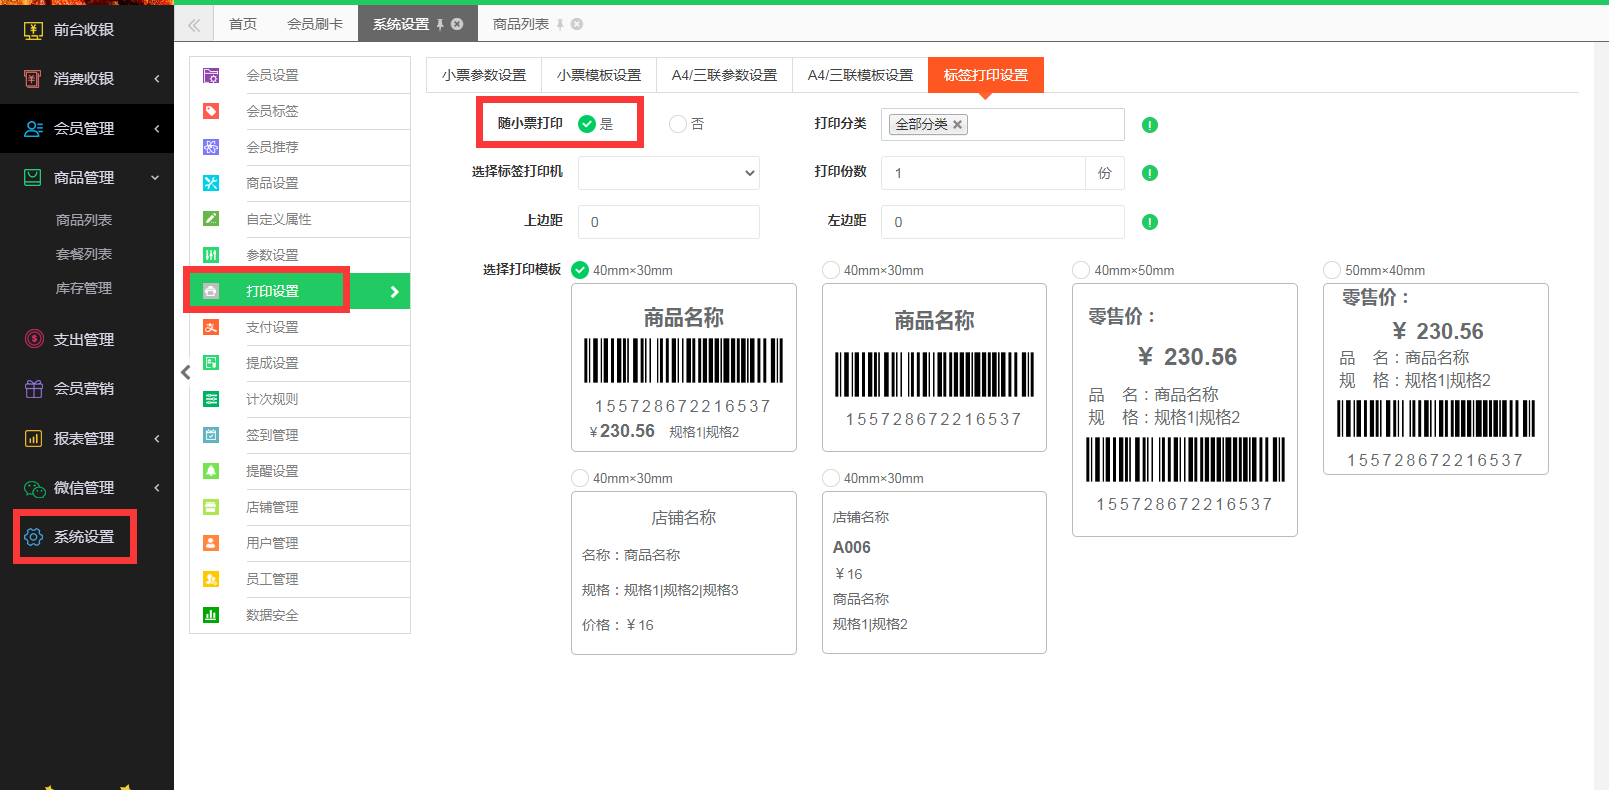Close the 系统设置 top tab
This screenshot has height=790, width=1609.
(457, 24)
